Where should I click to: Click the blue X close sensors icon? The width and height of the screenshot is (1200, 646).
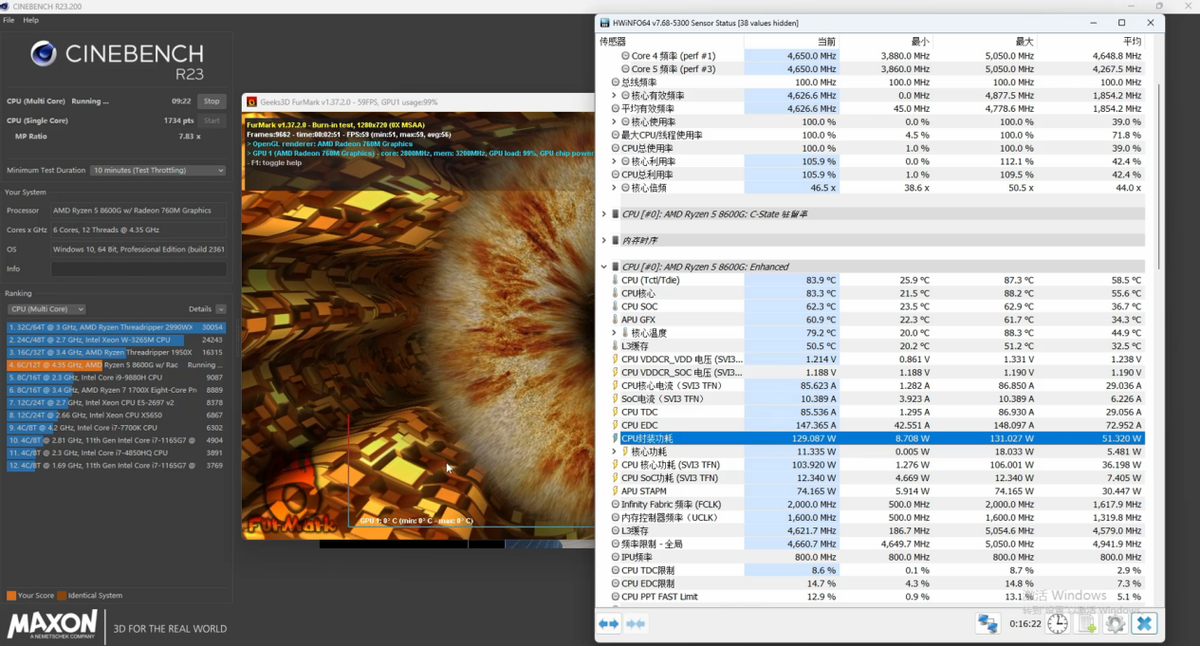point(1144,624)
